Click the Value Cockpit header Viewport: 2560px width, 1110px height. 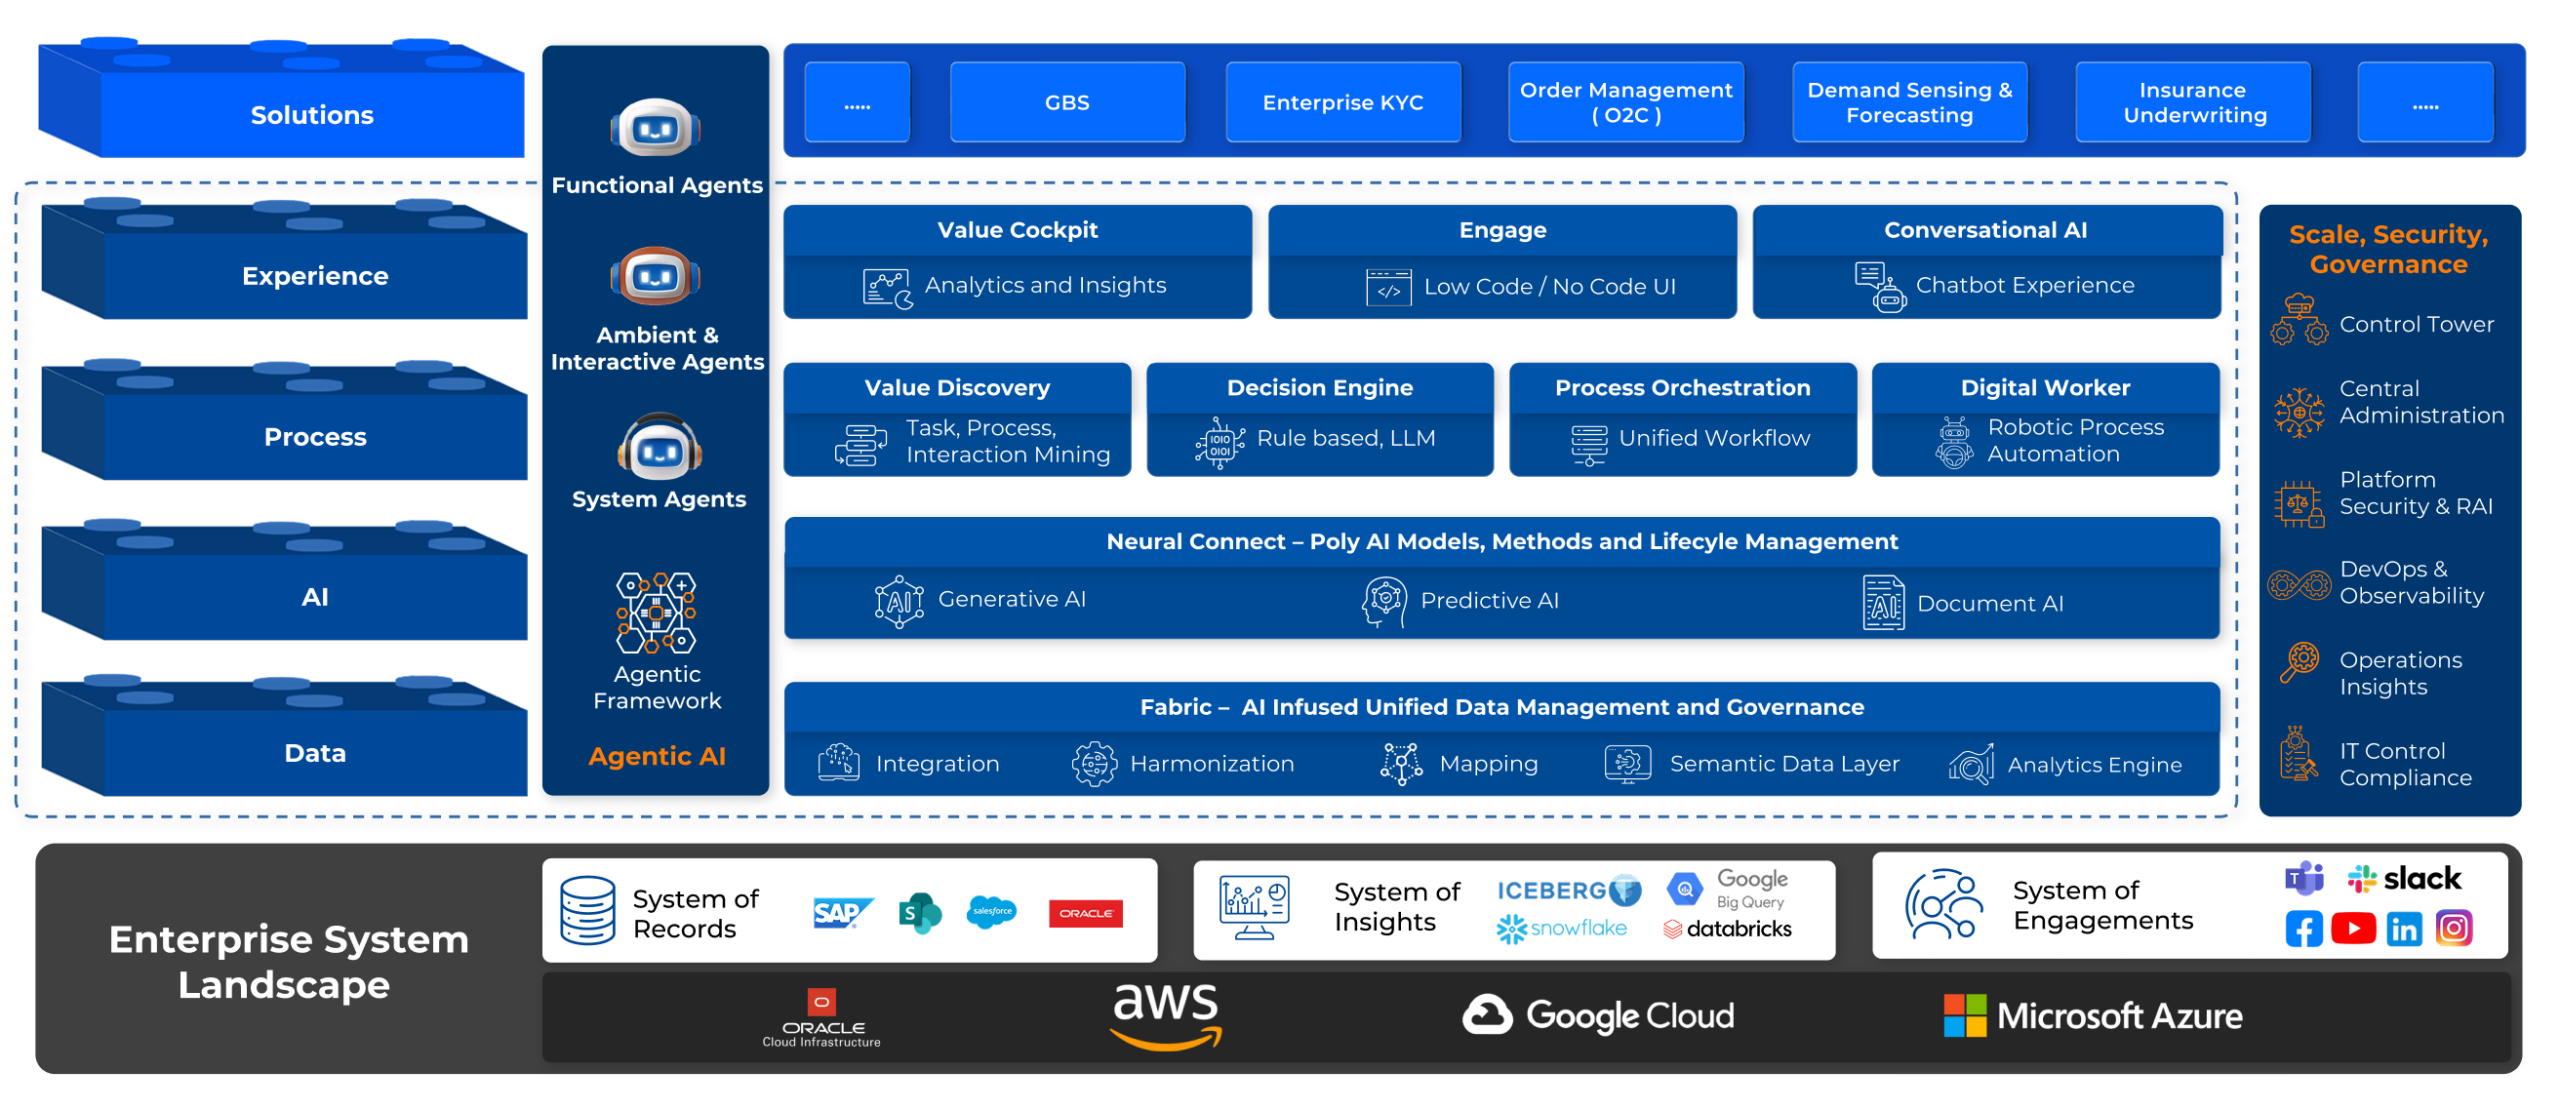tap(1017, 230)
